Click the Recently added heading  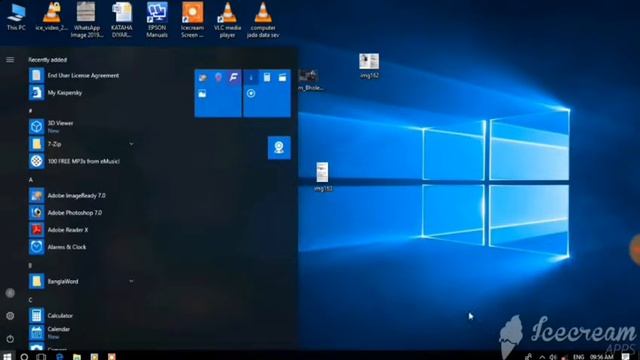click(x=47, y=60)
